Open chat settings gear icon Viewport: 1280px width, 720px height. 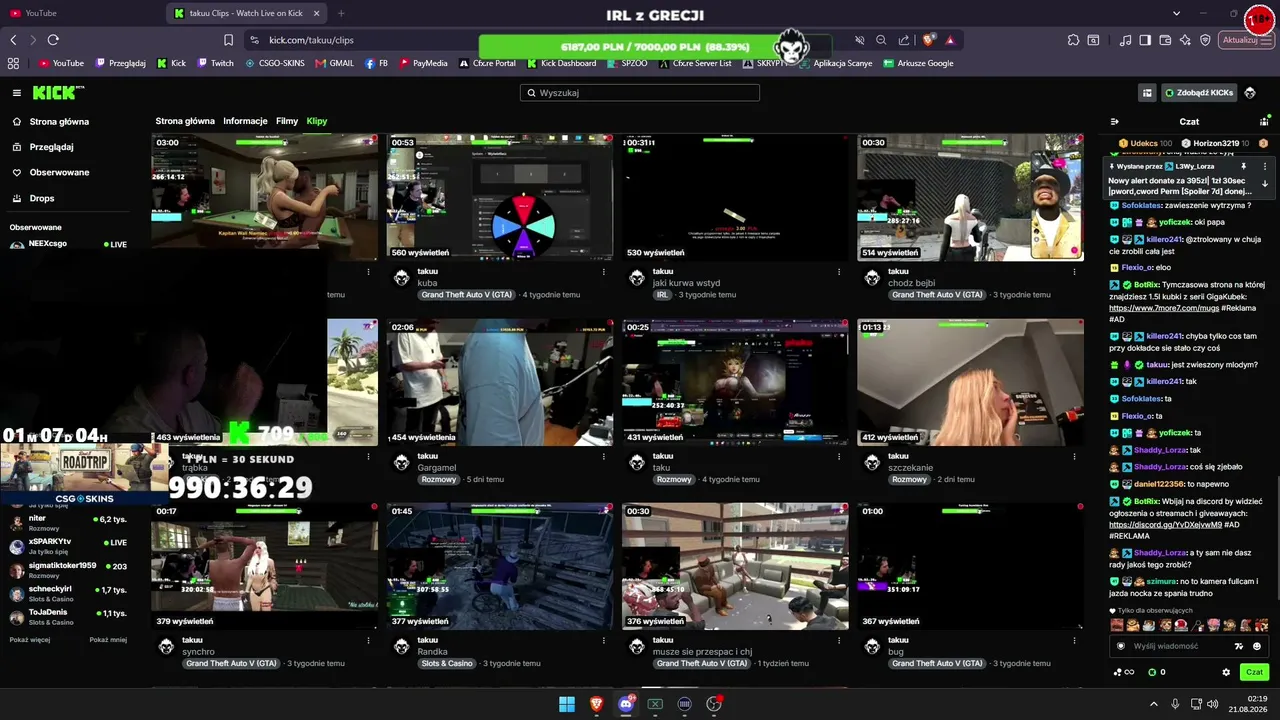(x=1226, y=672)
